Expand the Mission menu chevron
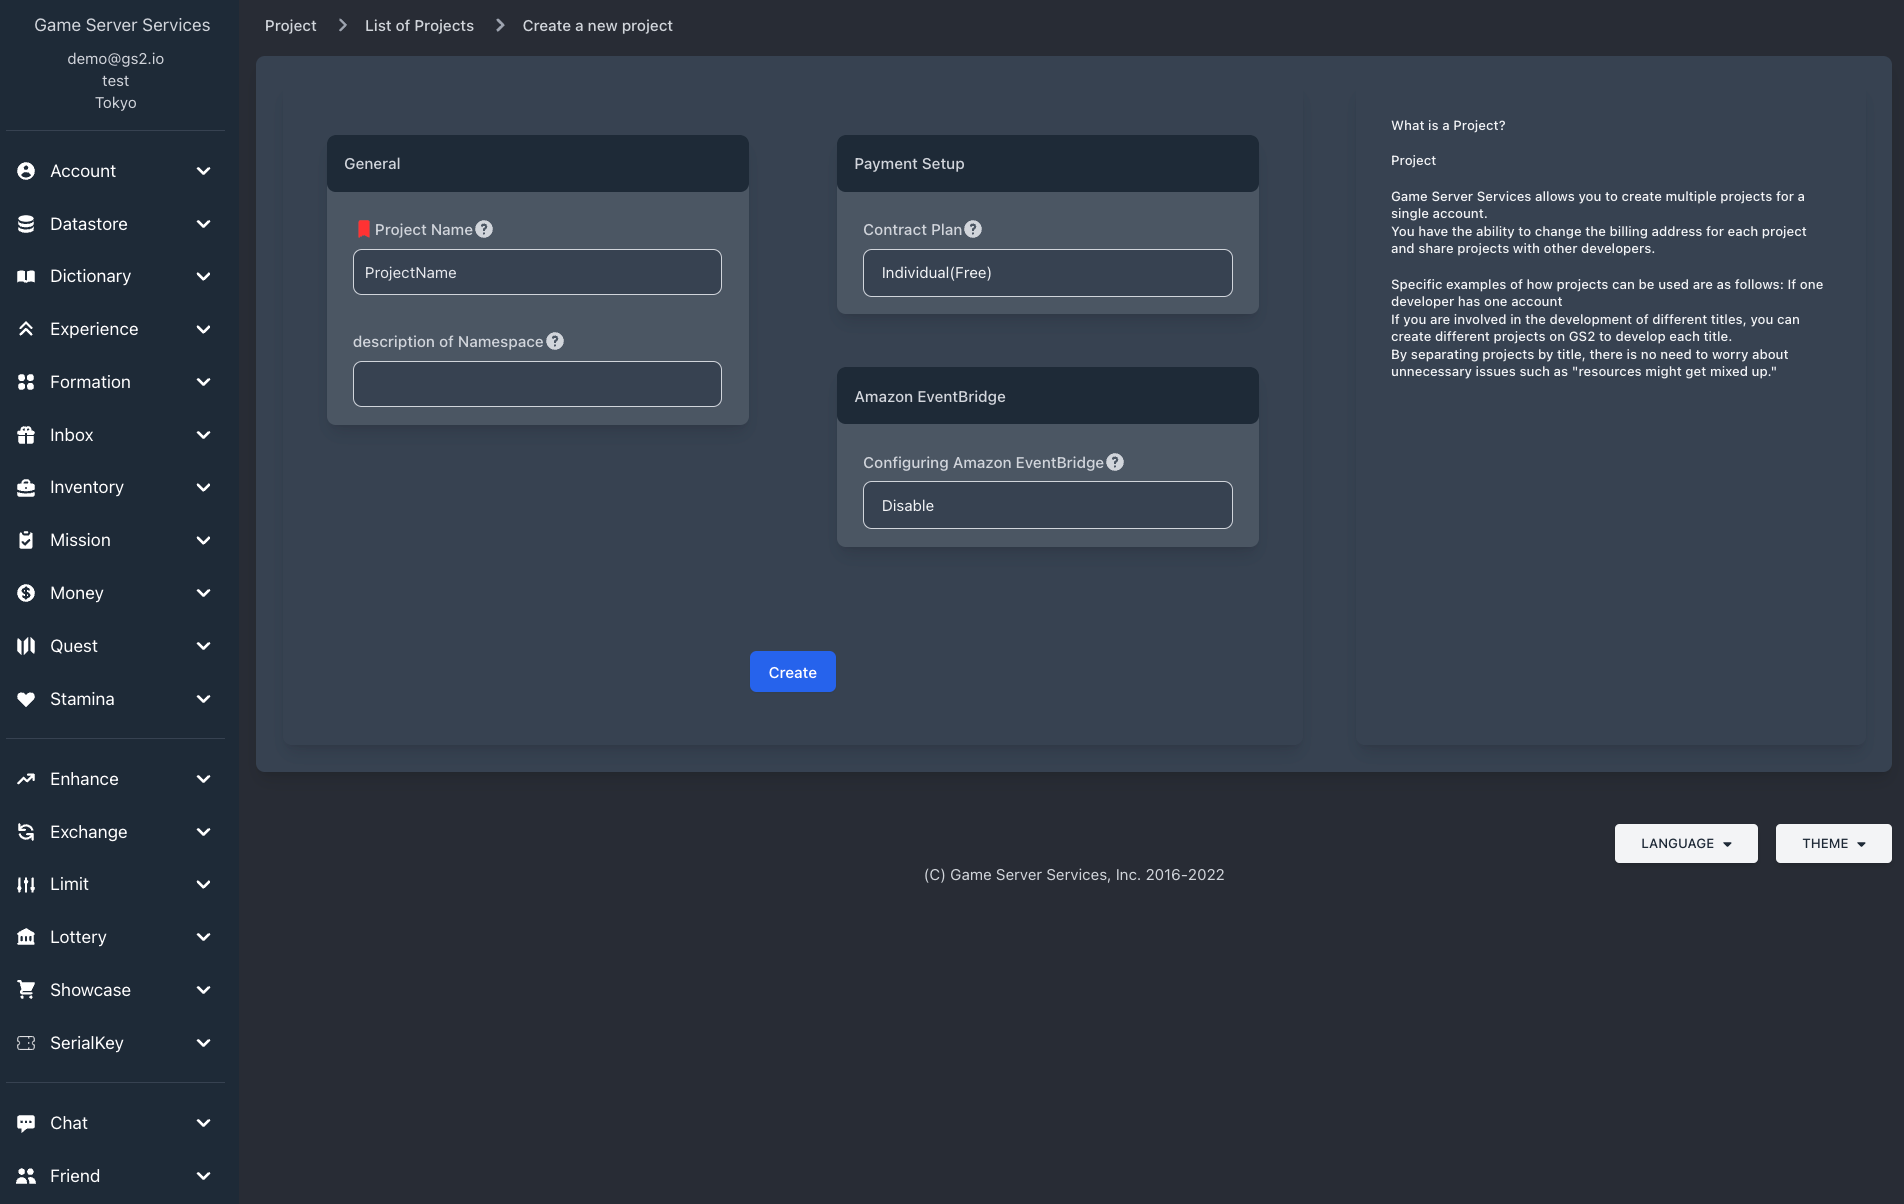This screenshot has height=1204, width=1904. pyautogui.click(x=203, y=540)
